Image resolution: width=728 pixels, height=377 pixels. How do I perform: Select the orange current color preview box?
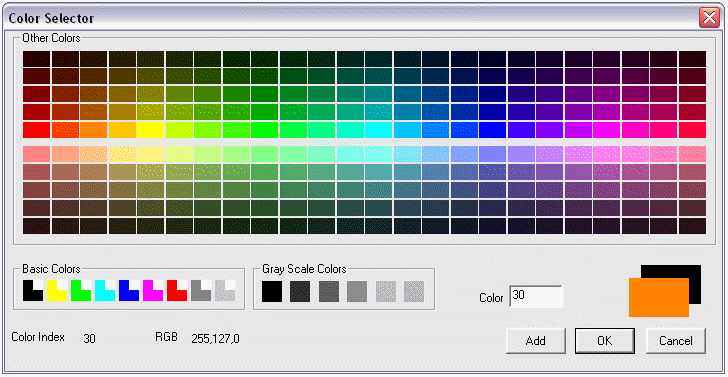658,297
